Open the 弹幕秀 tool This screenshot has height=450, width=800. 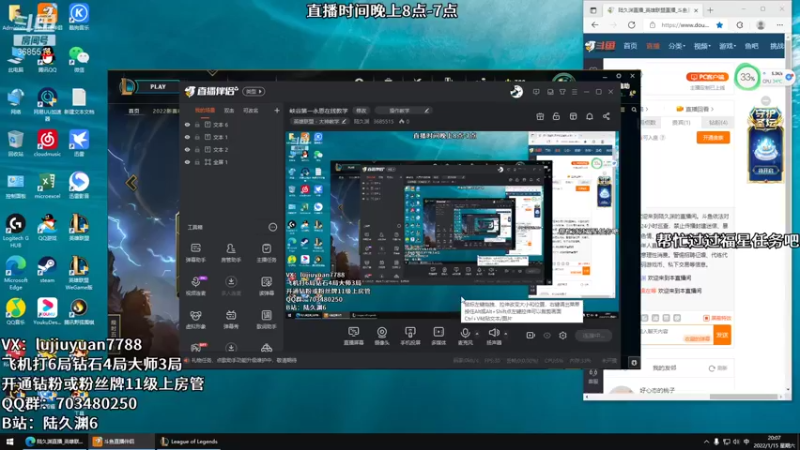point(231,319)
